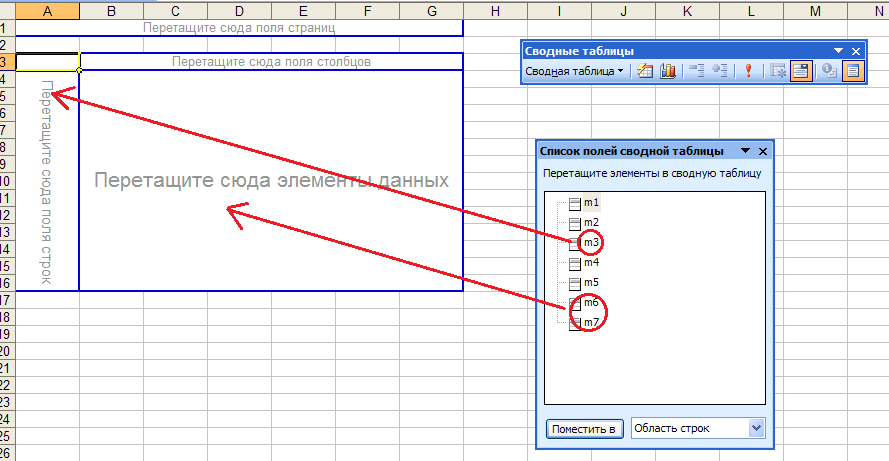Close the 'Список полей сводной таблицы' panel
This screenshot has height=461, width=889.
(x=763, y=151)
